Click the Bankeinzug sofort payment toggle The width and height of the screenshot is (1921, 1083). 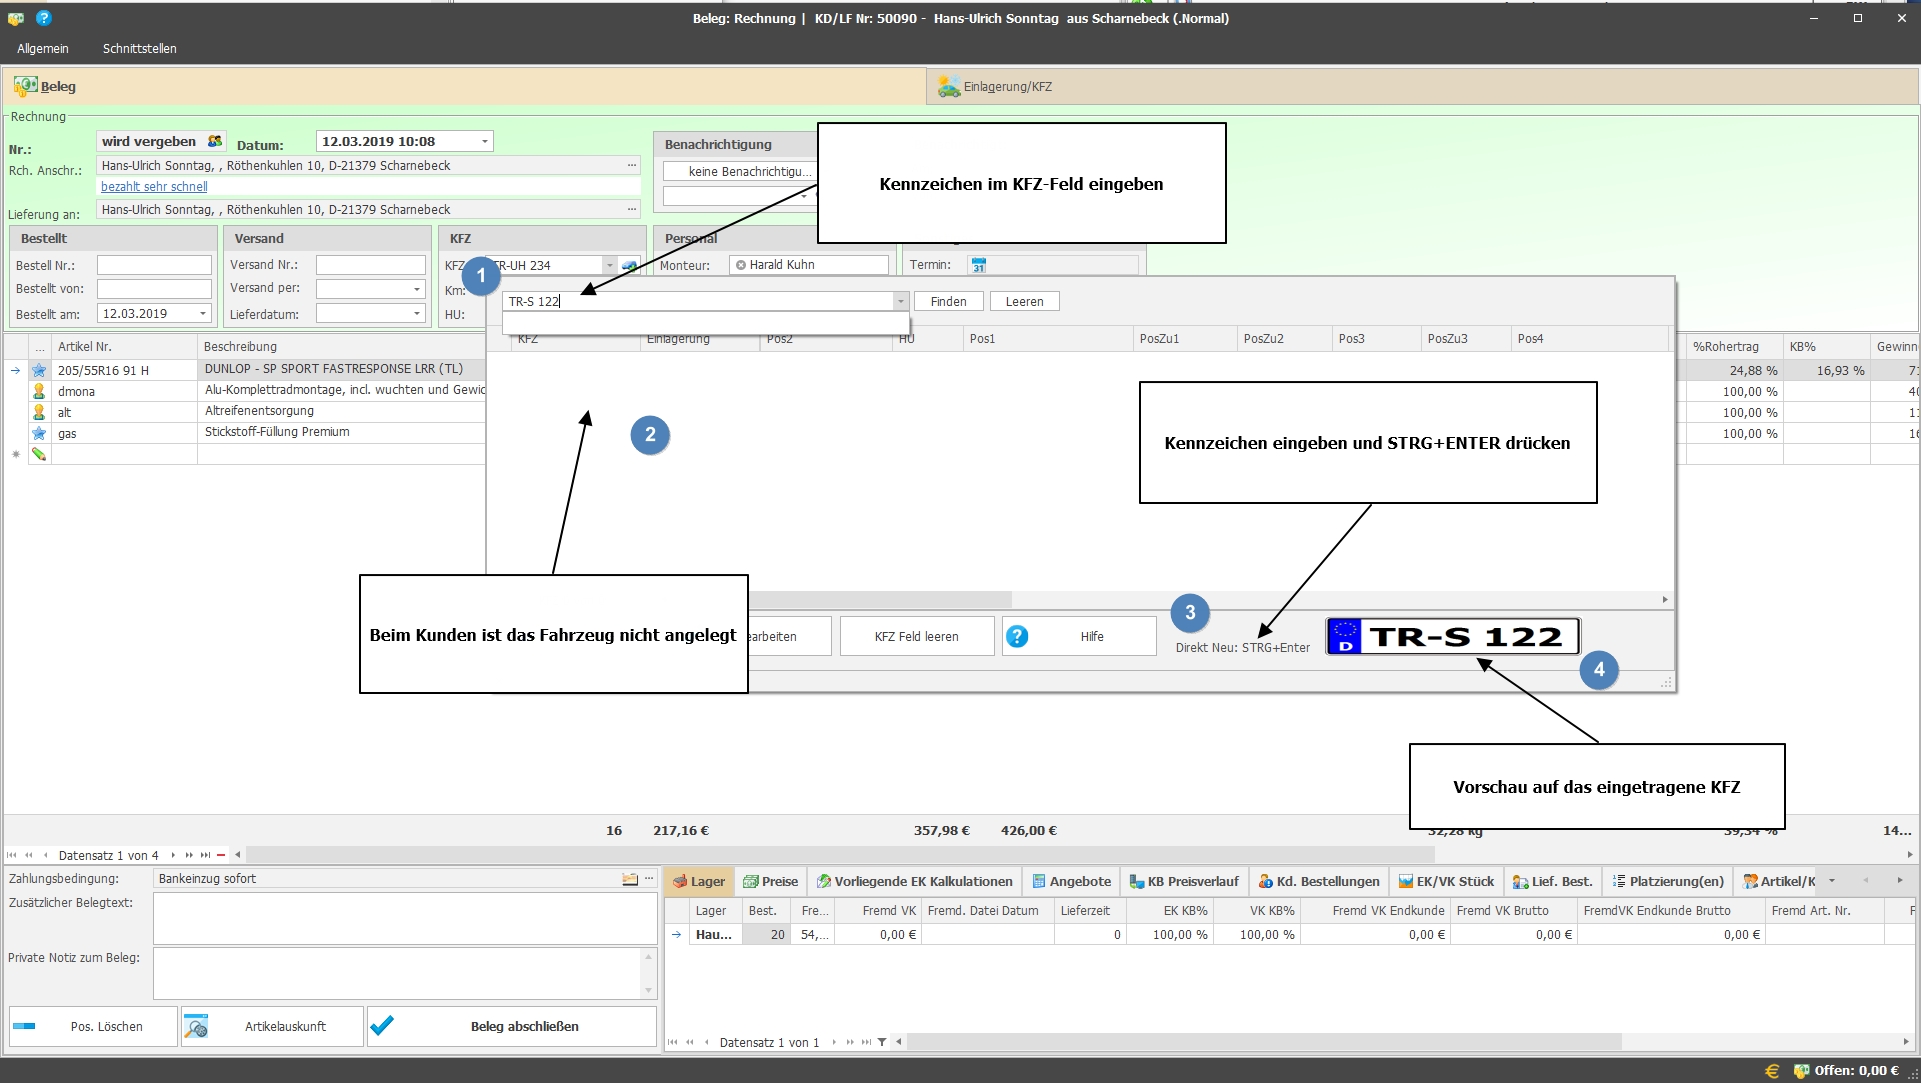[x=629, y=877]
